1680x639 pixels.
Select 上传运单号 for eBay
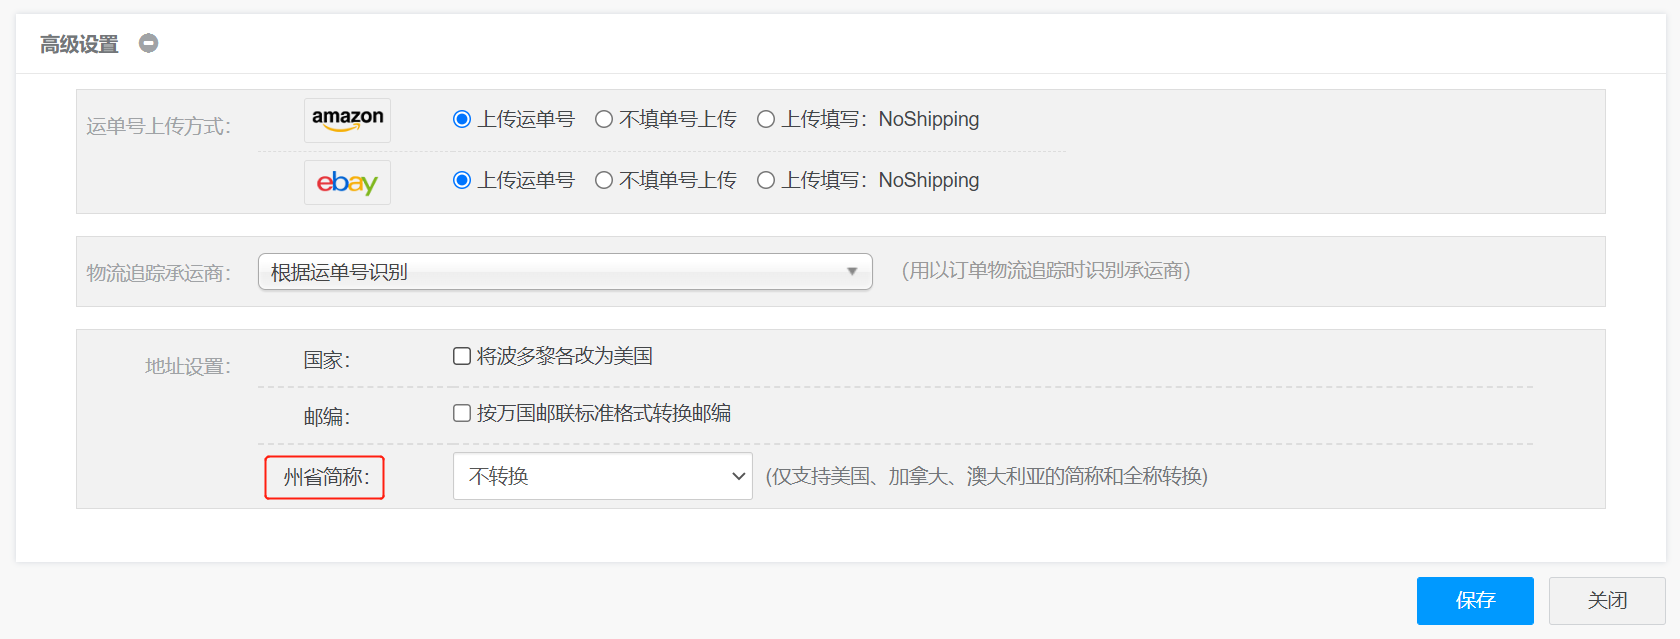coord(462,180)
